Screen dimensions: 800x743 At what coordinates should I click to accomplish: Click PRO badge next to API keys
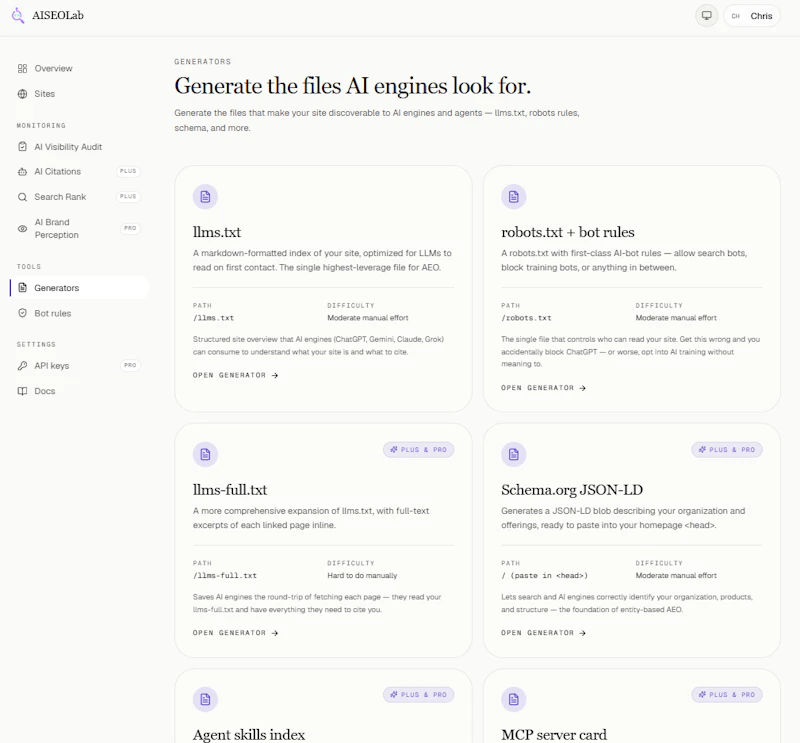point(130,365)
